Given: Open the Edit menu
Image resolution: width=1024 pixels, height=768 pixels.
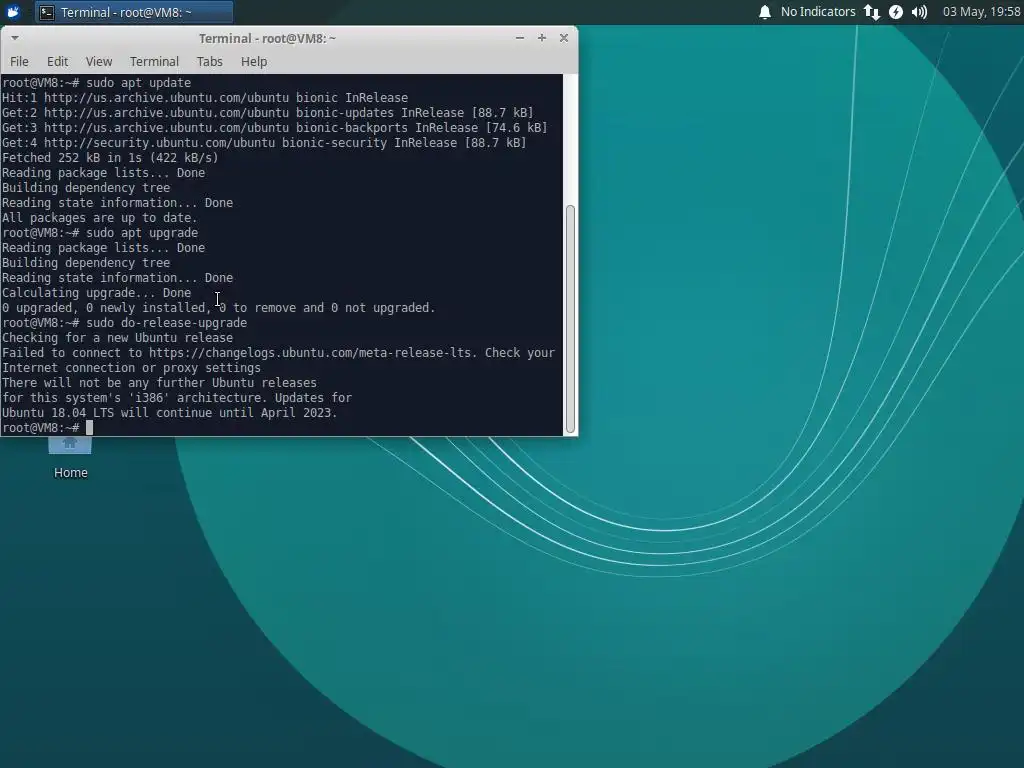Looking at the screenshot, I should [57, 61].
